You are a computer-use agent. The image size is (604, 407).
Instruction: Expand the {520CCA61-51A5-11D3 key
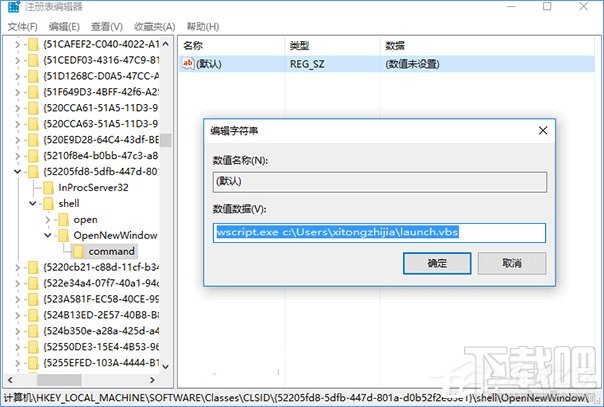coord(17,108)
